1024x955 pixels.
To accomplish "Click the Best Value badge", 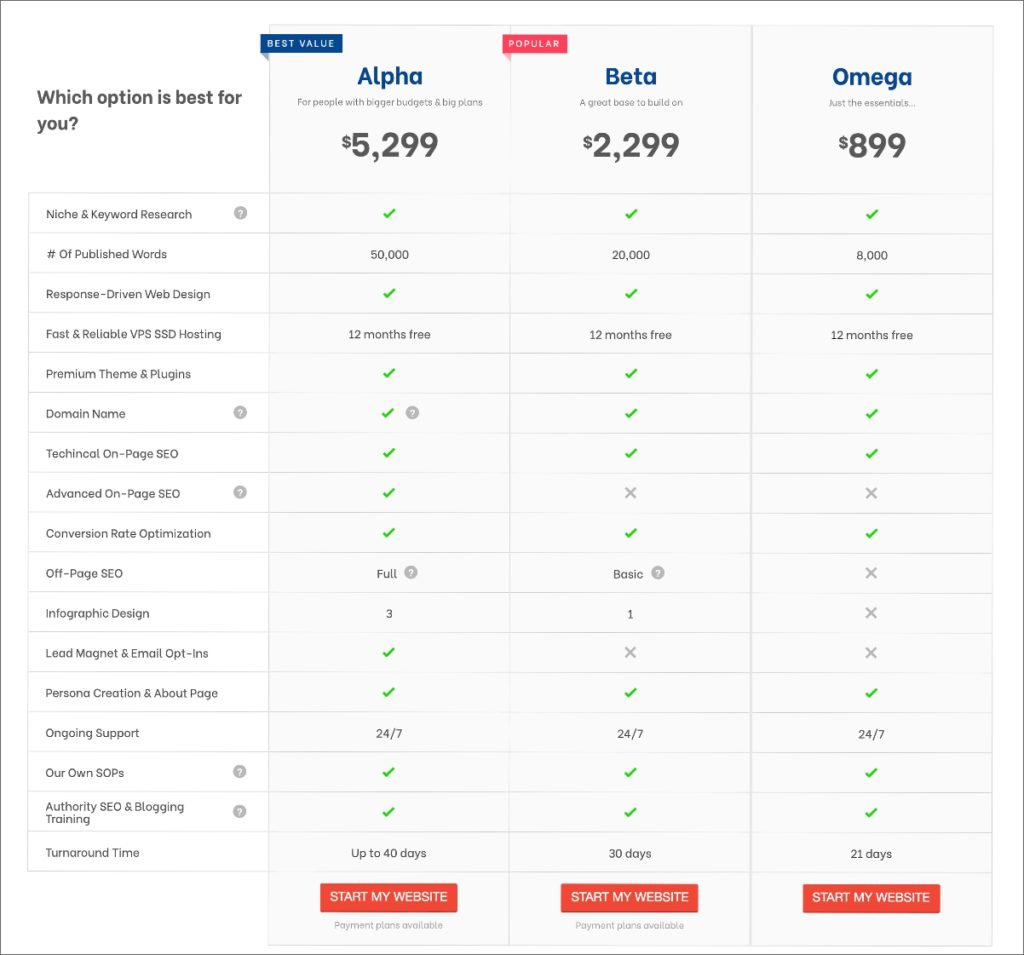I will pos(302,44).
